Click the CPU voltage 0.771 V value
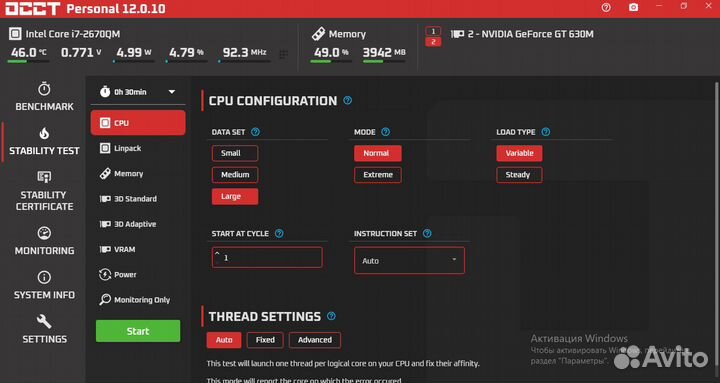The image size is (720, 383). (81, 52)
